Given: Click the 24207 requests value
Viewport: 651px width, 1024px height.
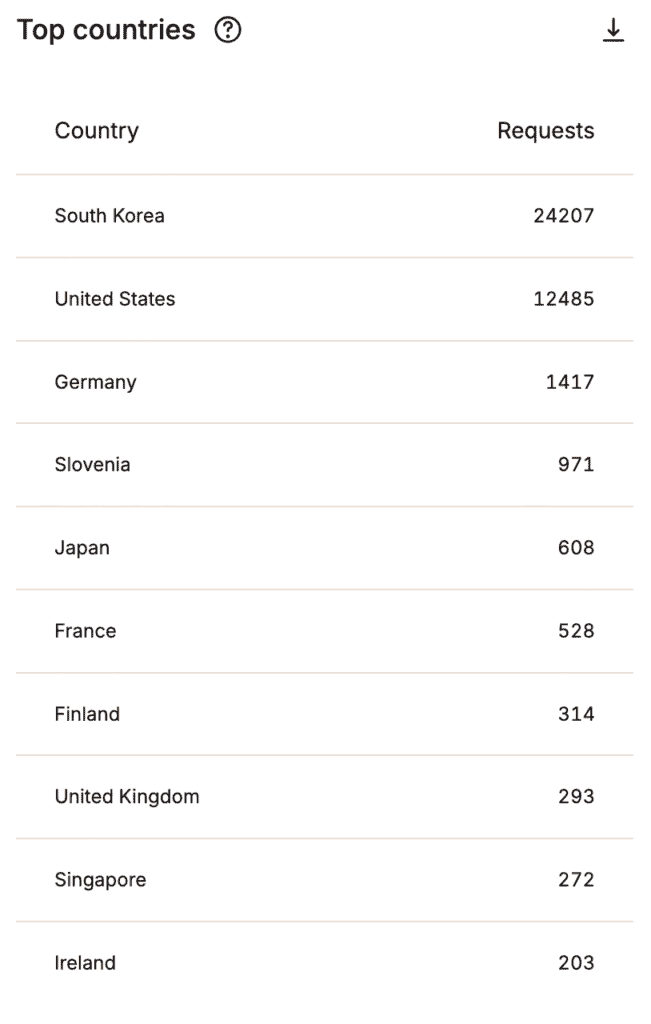Looking at the screenshot, I should 564,216.
